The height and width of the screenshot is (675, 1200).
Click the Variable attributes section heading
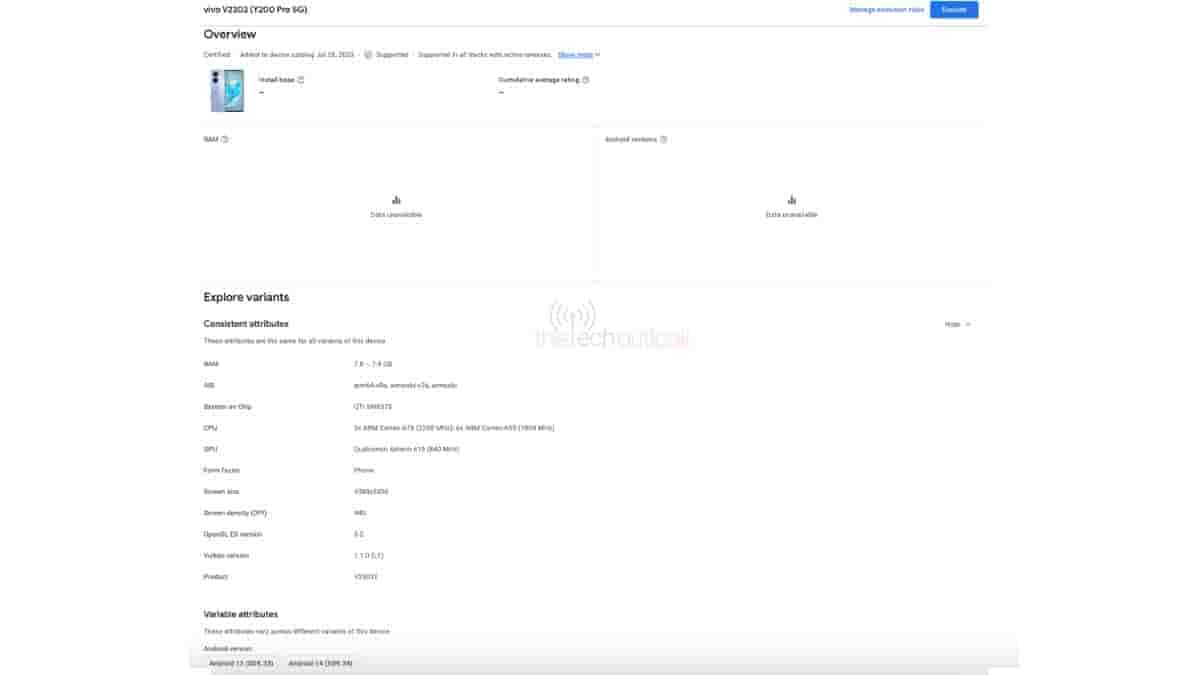(240, 614)
